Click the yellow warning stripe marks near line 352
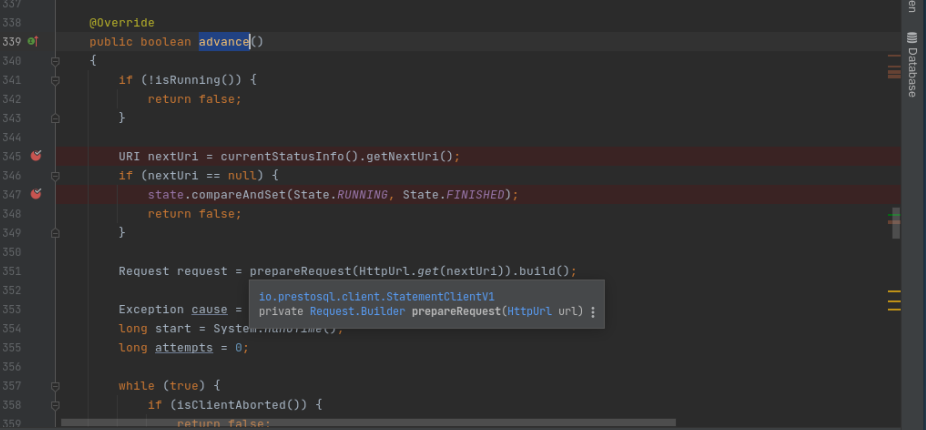 [x=894, y=300]
